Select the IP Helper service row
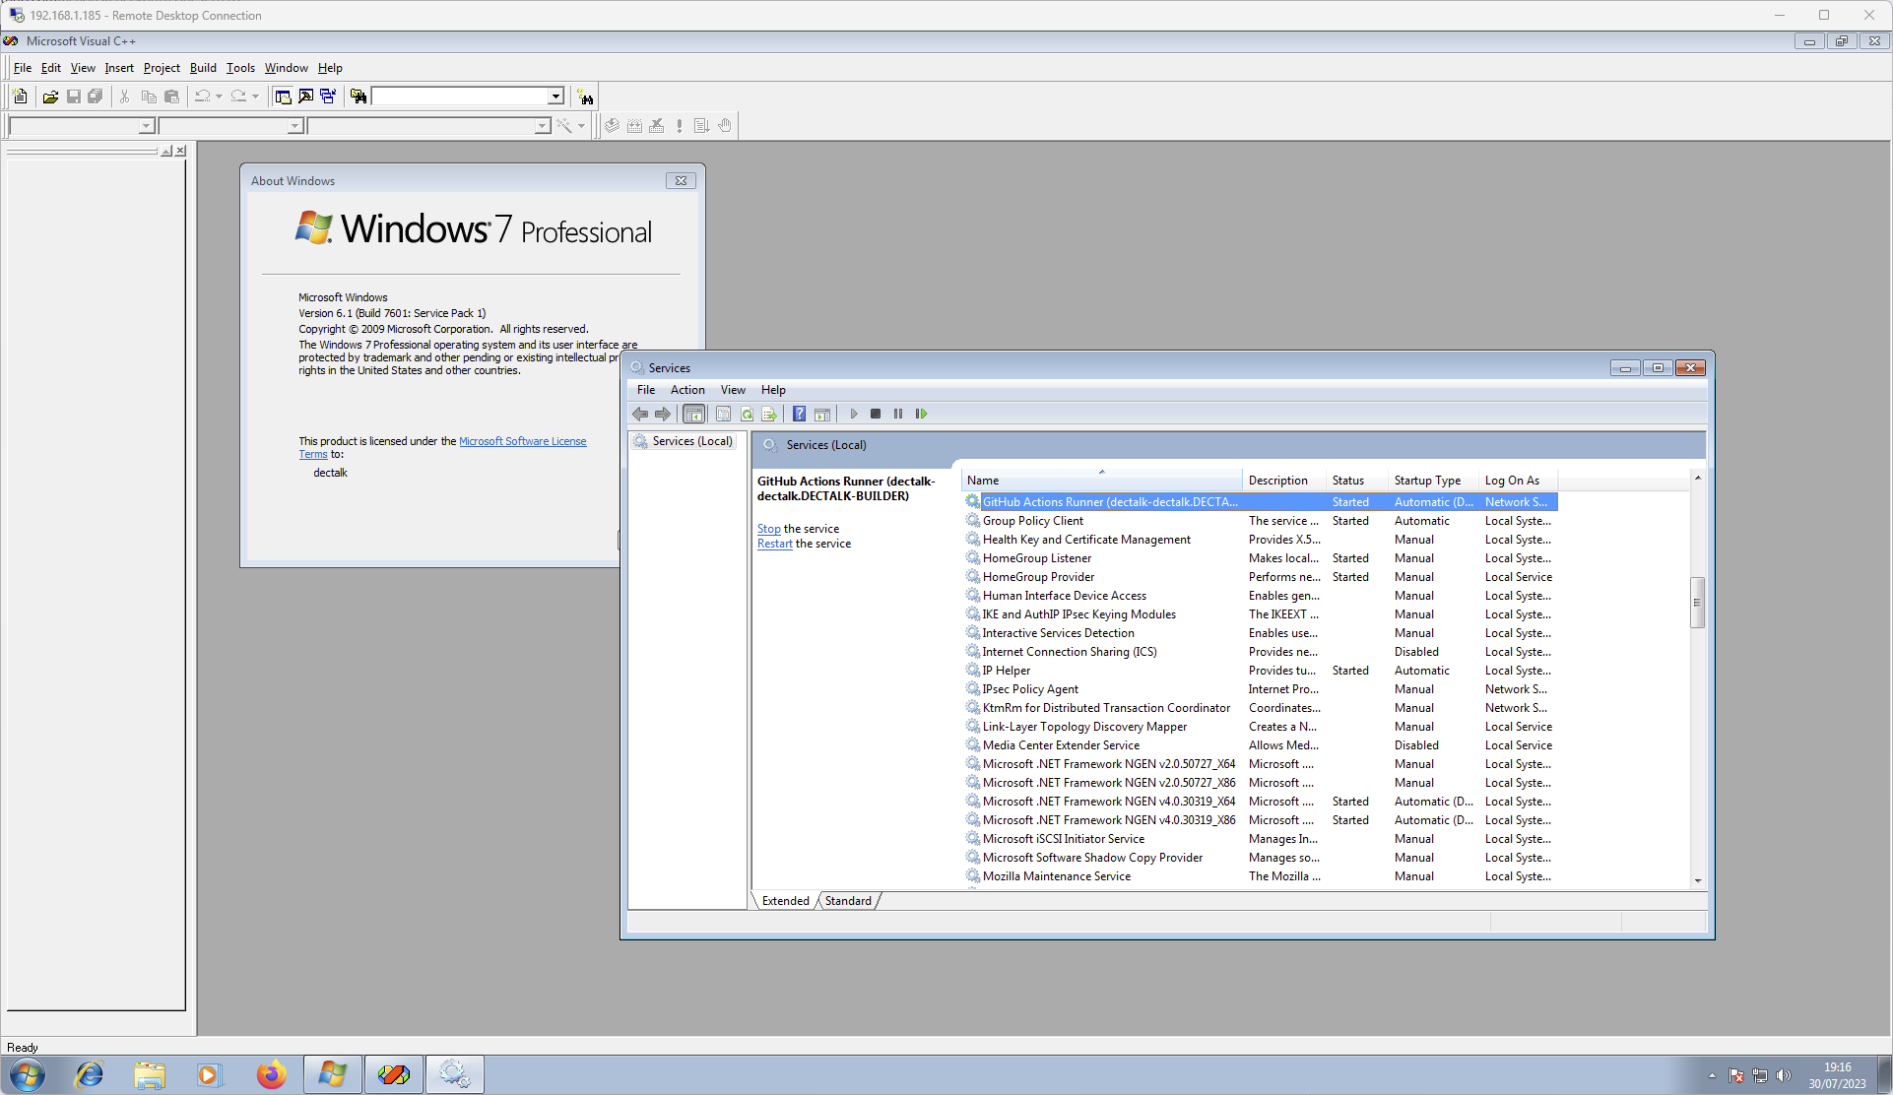Image resolution: width=1893 pixels, height=1095 pixels. click(x=1259, y=671)
